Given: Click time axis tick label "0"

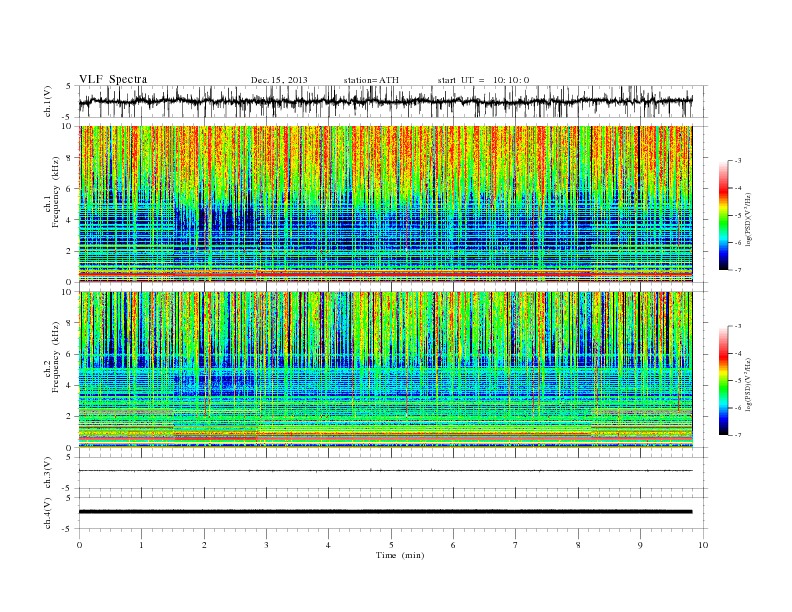Looking at the screenshot, I should [x=79, y=545].
